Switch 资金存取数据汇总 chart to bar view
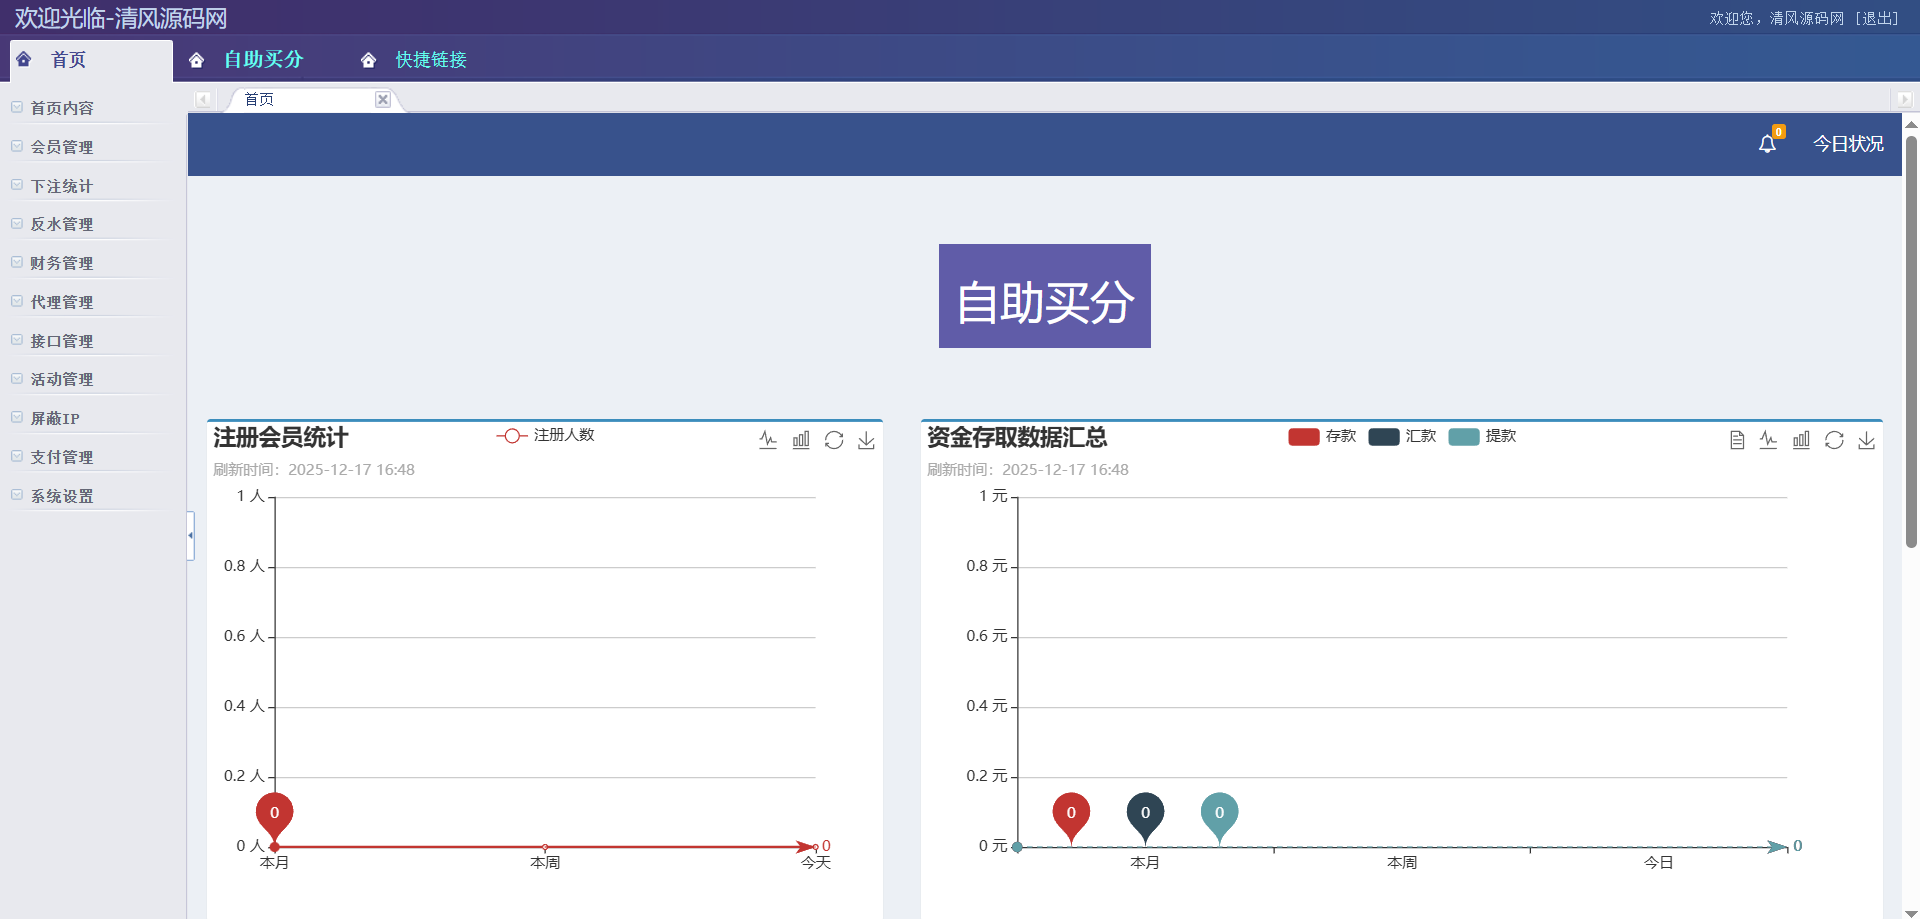This screenshot has height=919, width=1920. click(x=1801, y=440)
